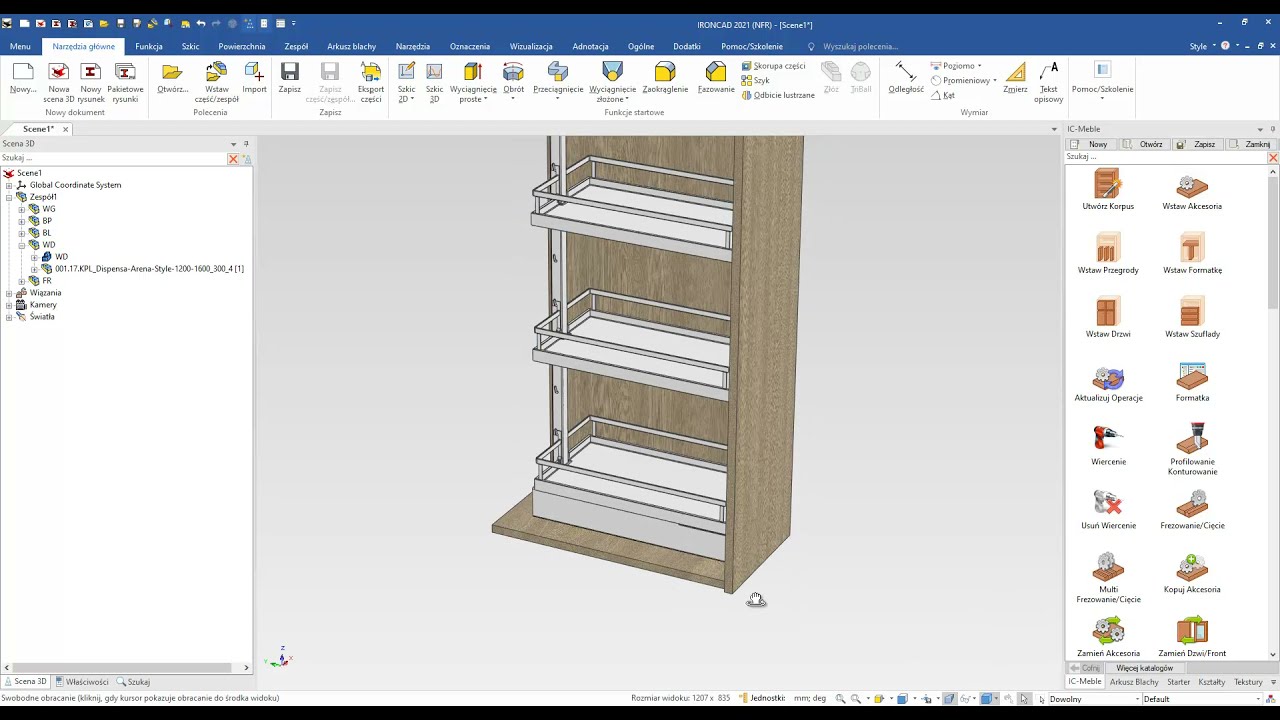Viewport: 1280px width, 720px height.
Task: Click the Otwórz button in IC-Meble panel
Action: pyautogui.click(x=1143, y=144)
